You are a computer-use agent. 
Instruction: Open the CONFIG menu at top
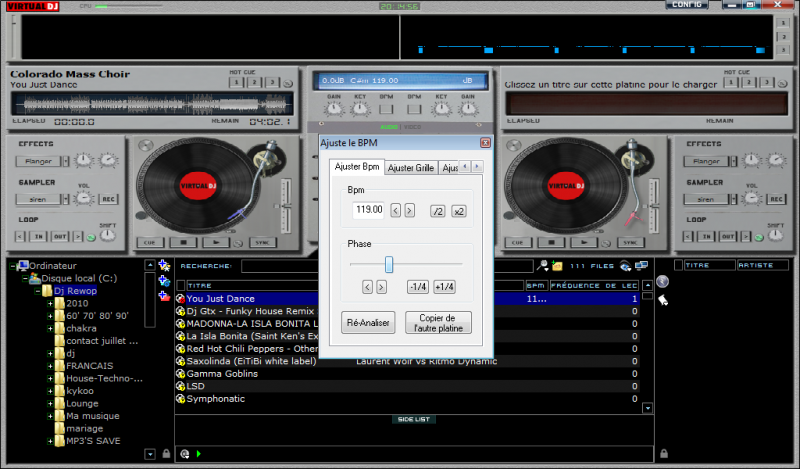point(686,5)
